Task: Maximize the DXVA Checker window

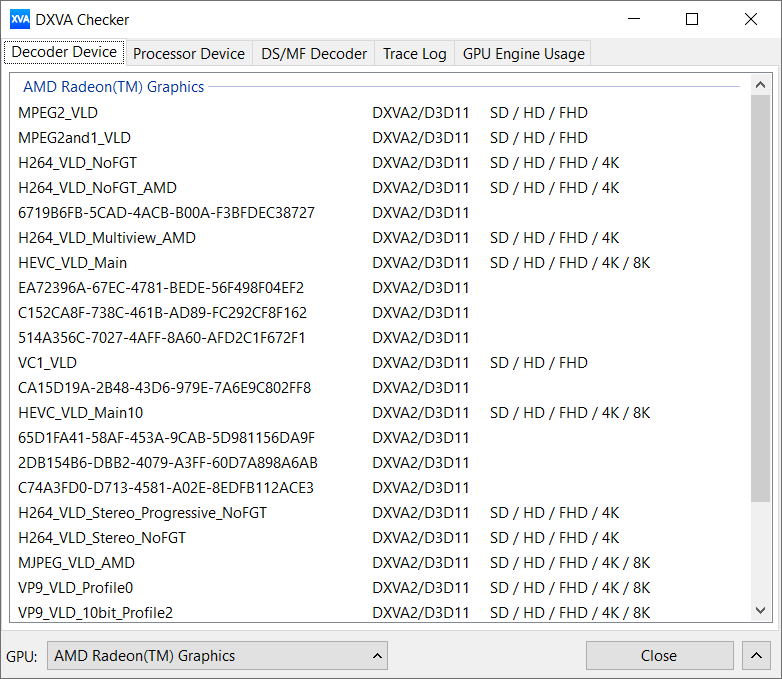Action: coord(692,19)
